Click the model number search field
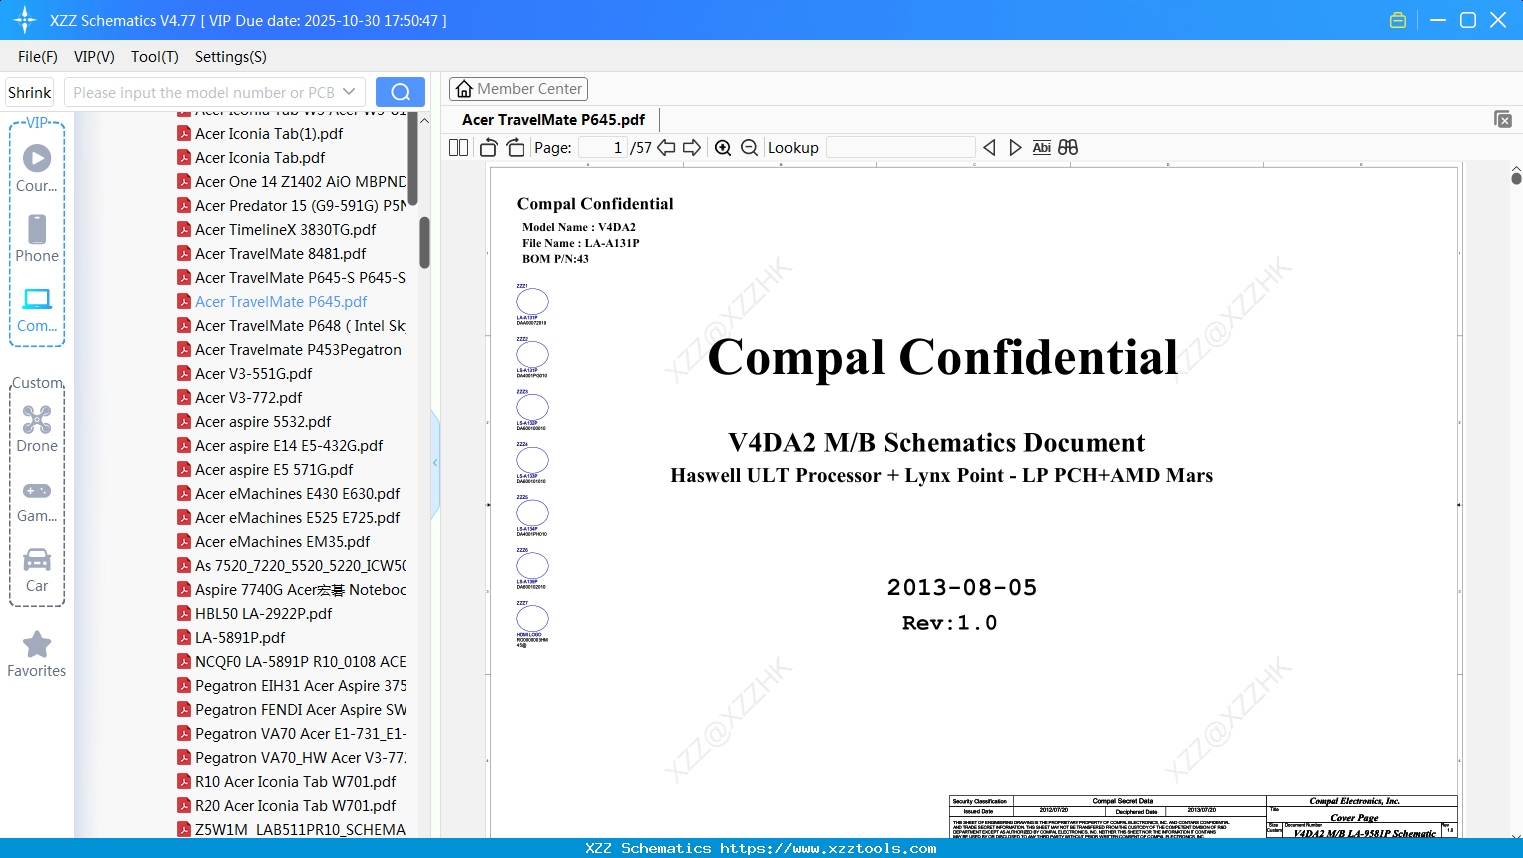This screenshot has height=858, width=1523. [203, 92]
